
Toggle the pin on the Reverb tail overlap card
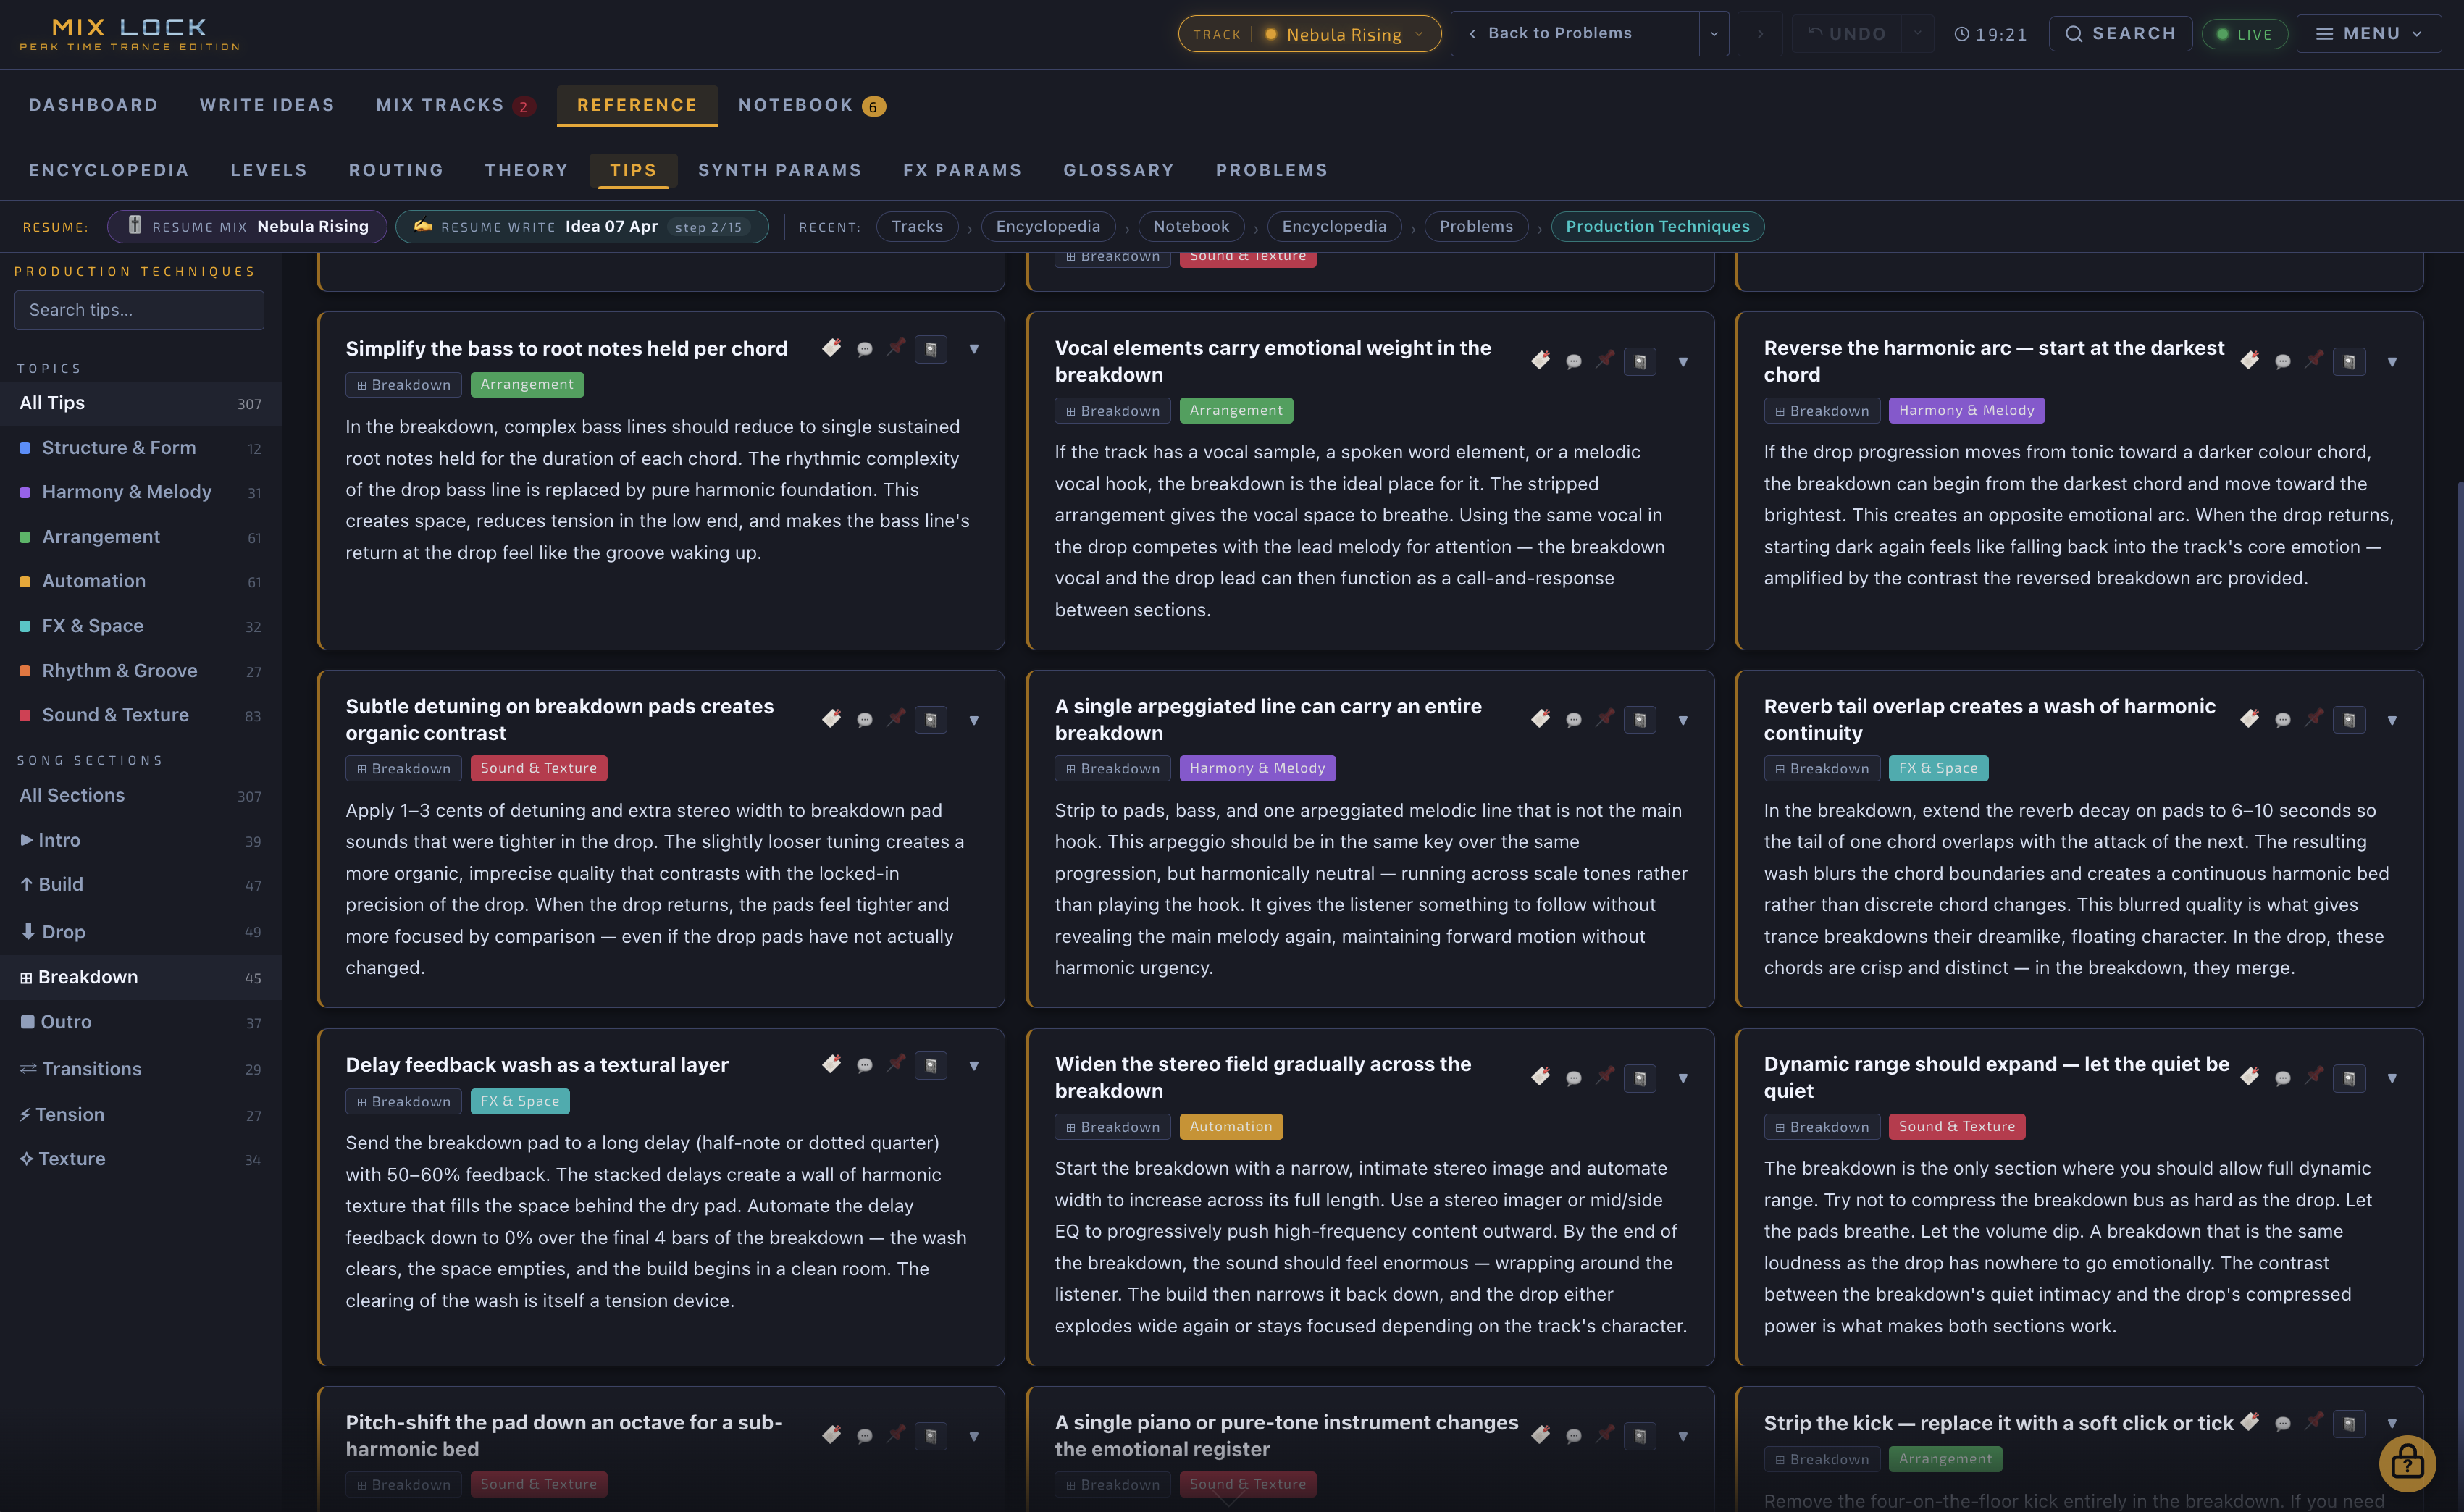2315,718
